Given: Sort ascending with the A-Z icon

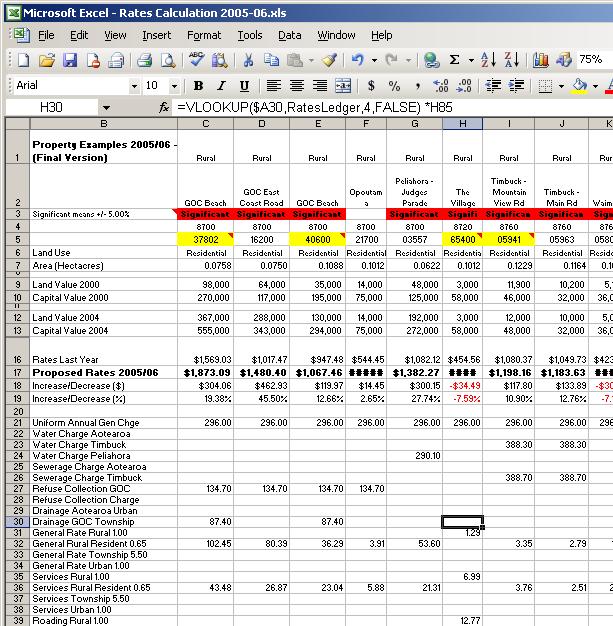Looking at the screenshot, I should (488, 60).
